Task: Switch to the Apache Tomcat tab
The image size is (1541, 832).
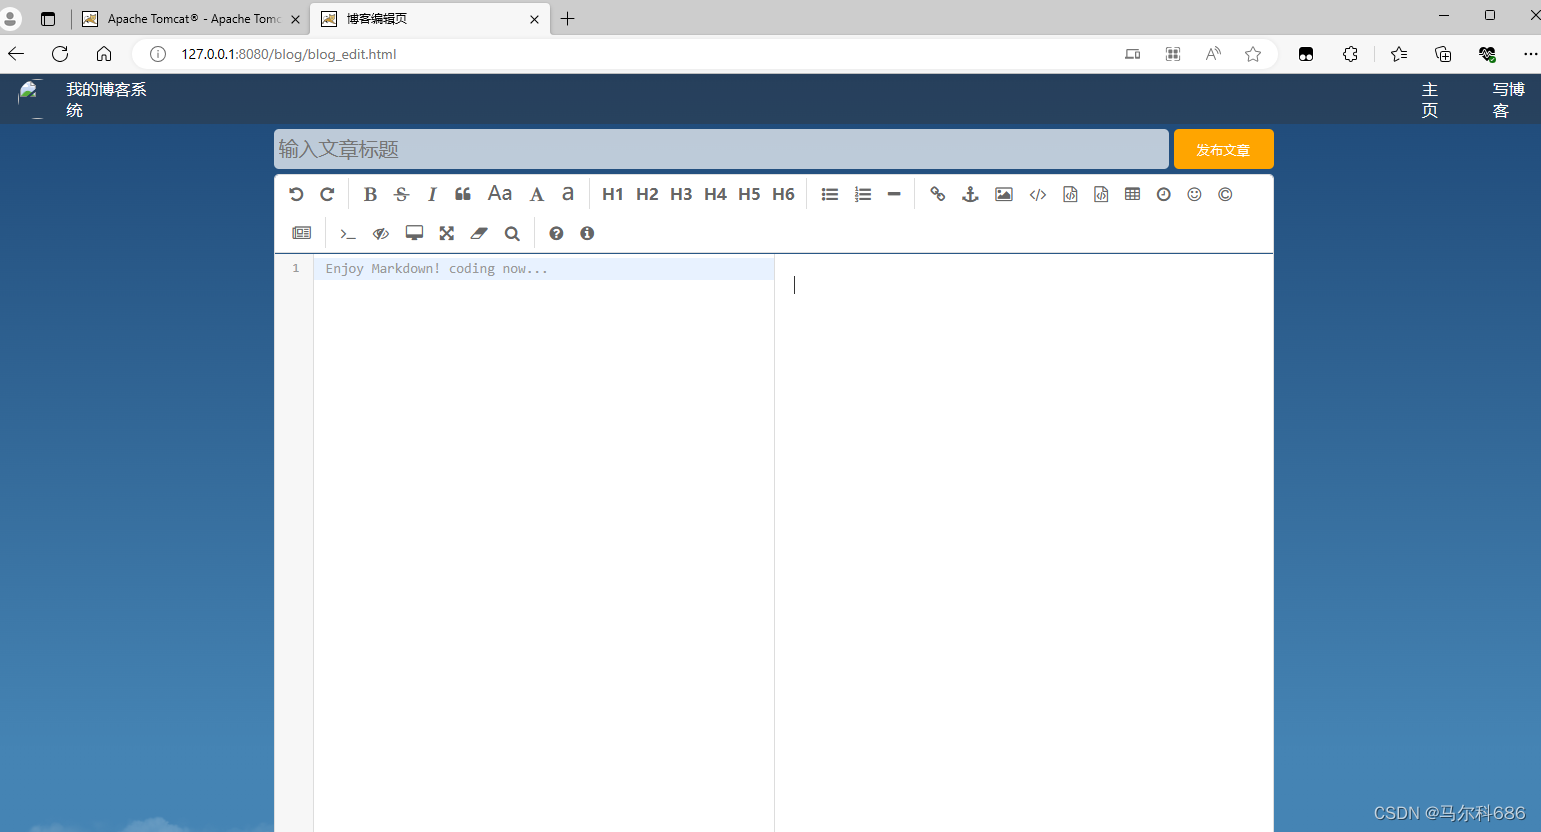Action: point(190,19)
